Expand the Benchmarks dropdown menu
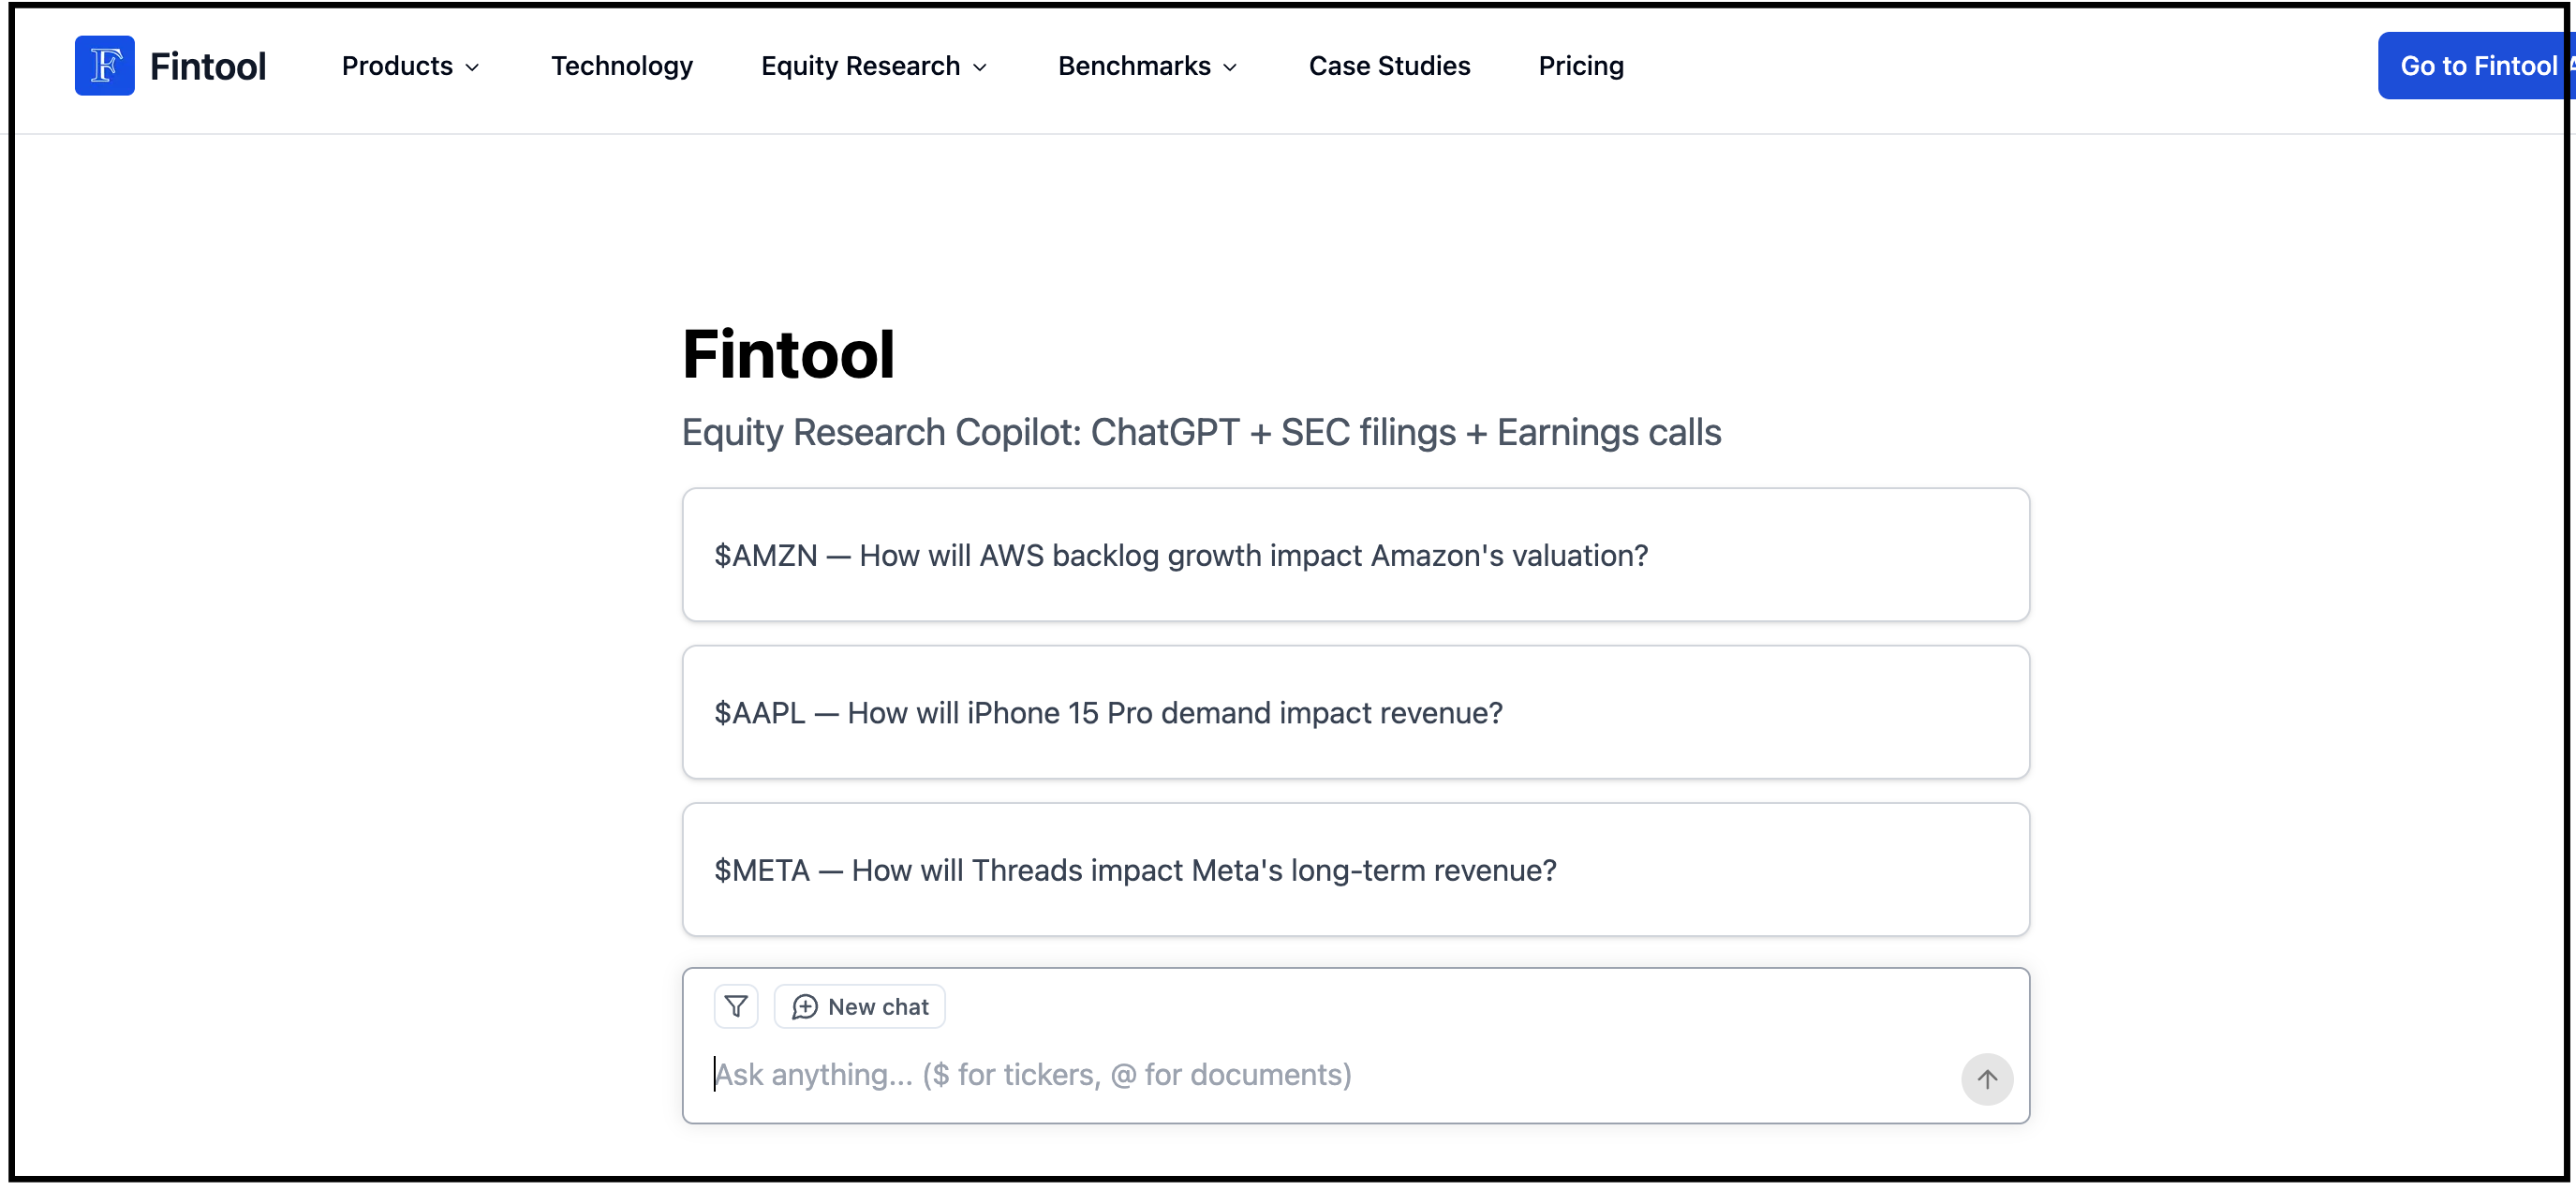2576x1190 pixels. click(x=1147, y=66)
